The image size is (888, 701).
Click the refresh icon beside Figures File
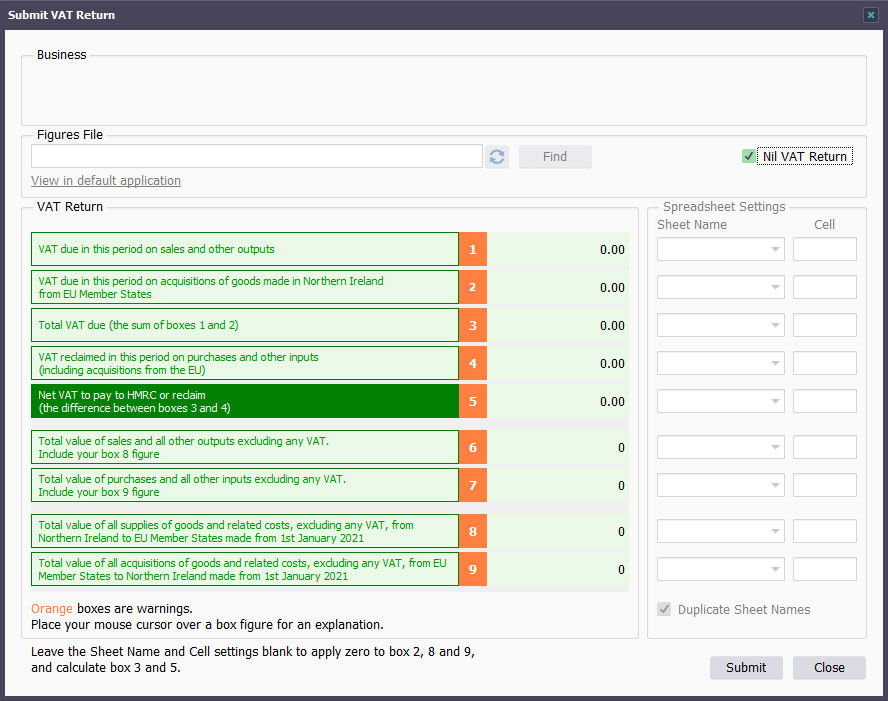click(497, 157)
